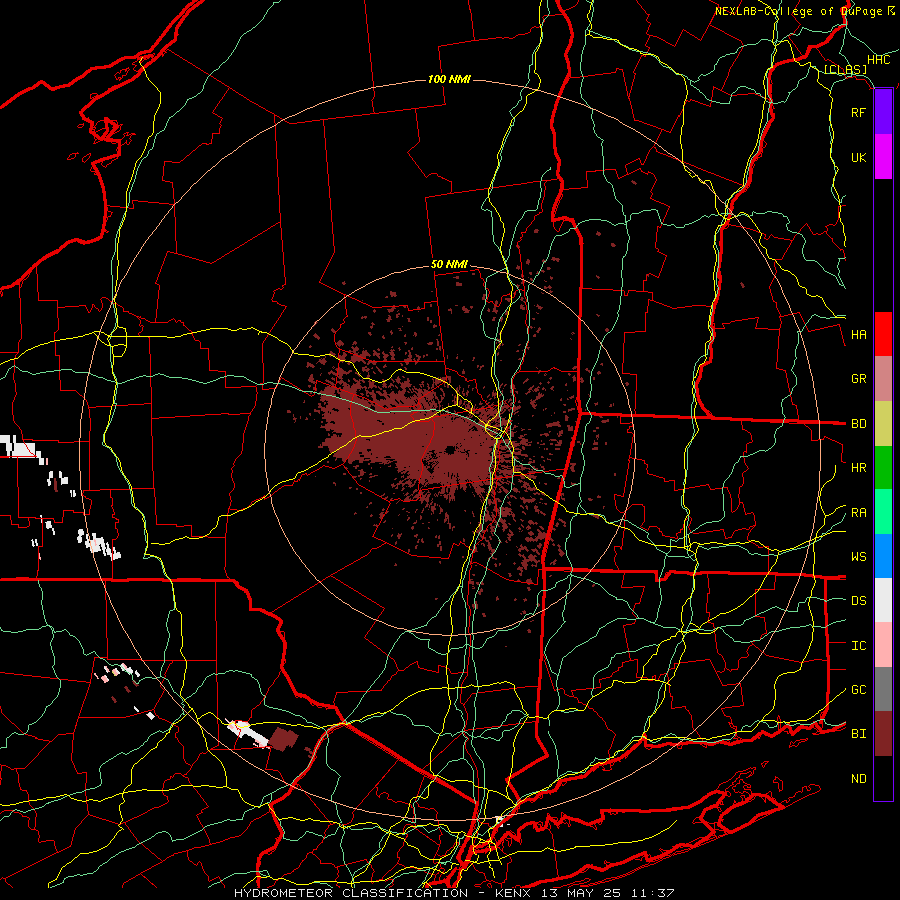900x900 pixels.
Task: Click the RA light green legend swatch
Action: 883,512
